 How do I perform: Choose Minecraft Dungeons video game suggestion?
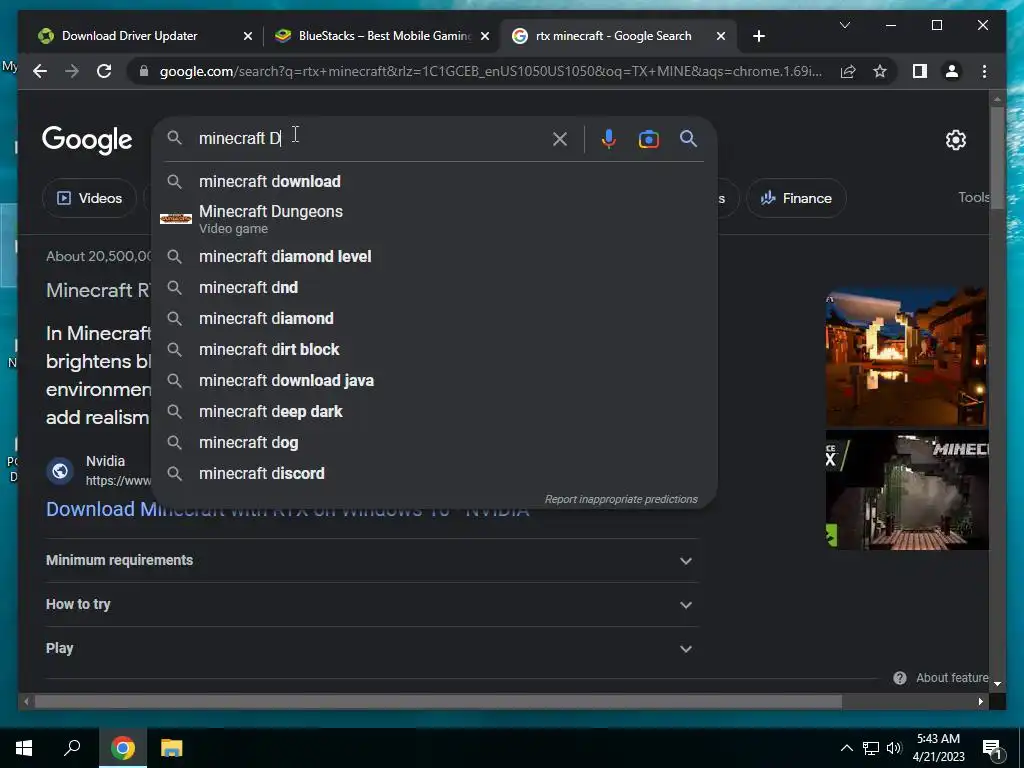(x=434, y=219)
